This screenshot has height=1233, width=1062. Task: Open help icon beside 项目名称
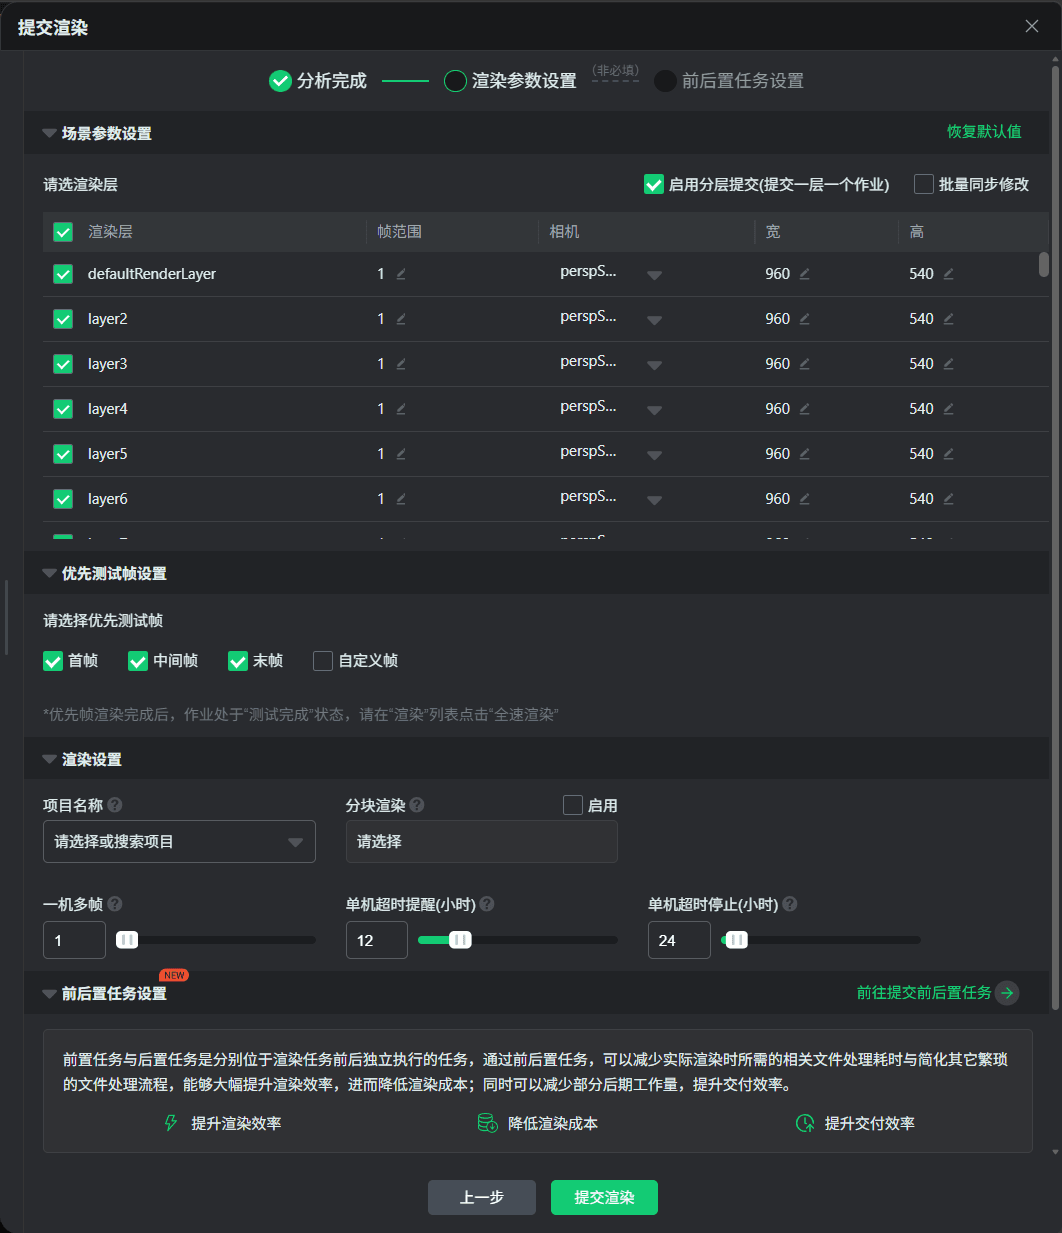click(115, 805)
